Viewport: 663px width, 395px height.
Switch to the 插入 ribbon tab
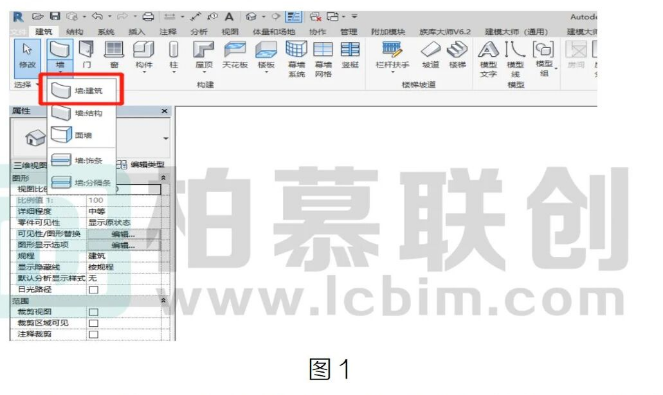[137, 32]
